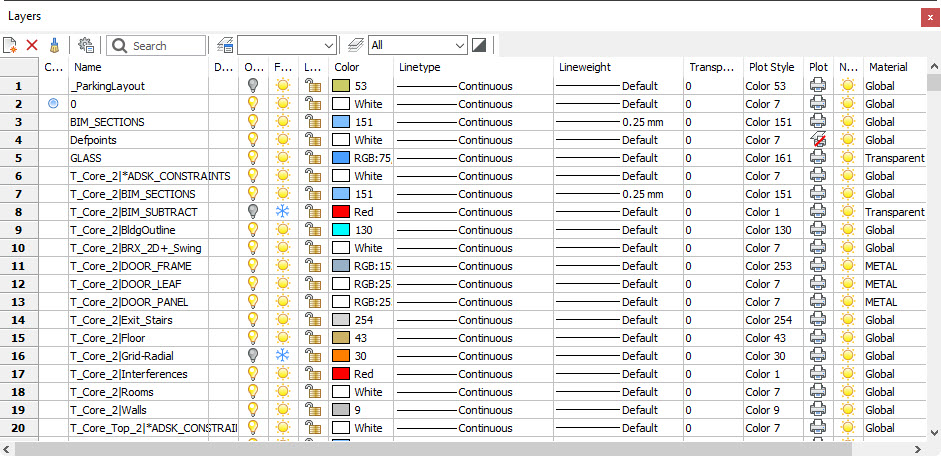This screenshot has width=941, height=456.
Task: Freeze the Defpoints layer sun icon
Action: coord(283,140)
